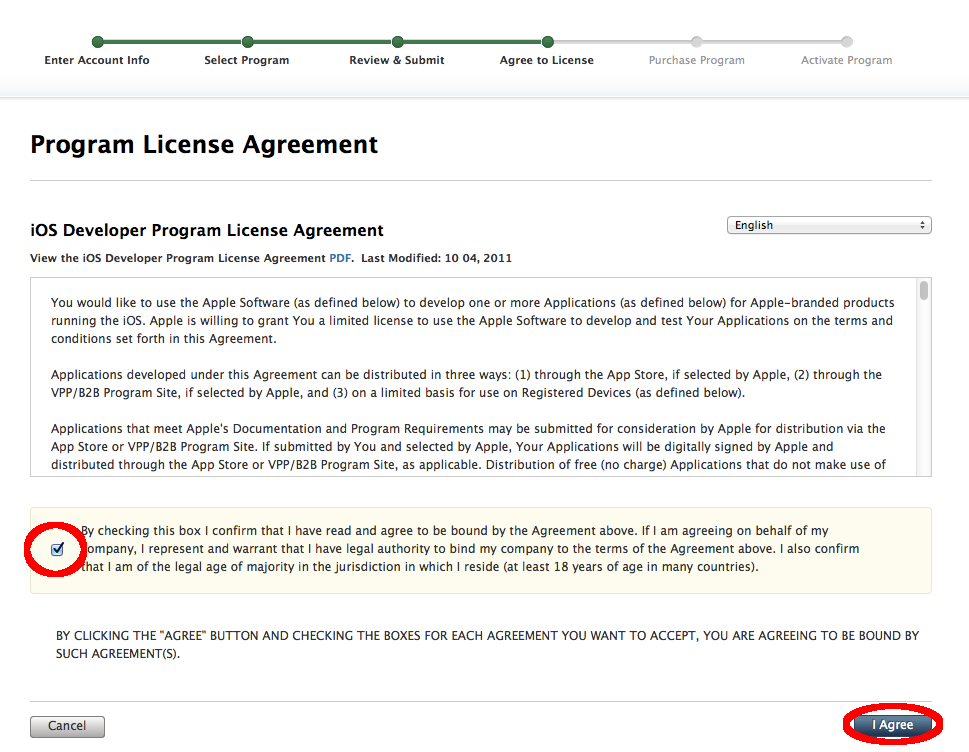Image resolution: width=969 pixels, height=752 pixels.
Task: Open the English language dropdown
Action: click(829, 226)
